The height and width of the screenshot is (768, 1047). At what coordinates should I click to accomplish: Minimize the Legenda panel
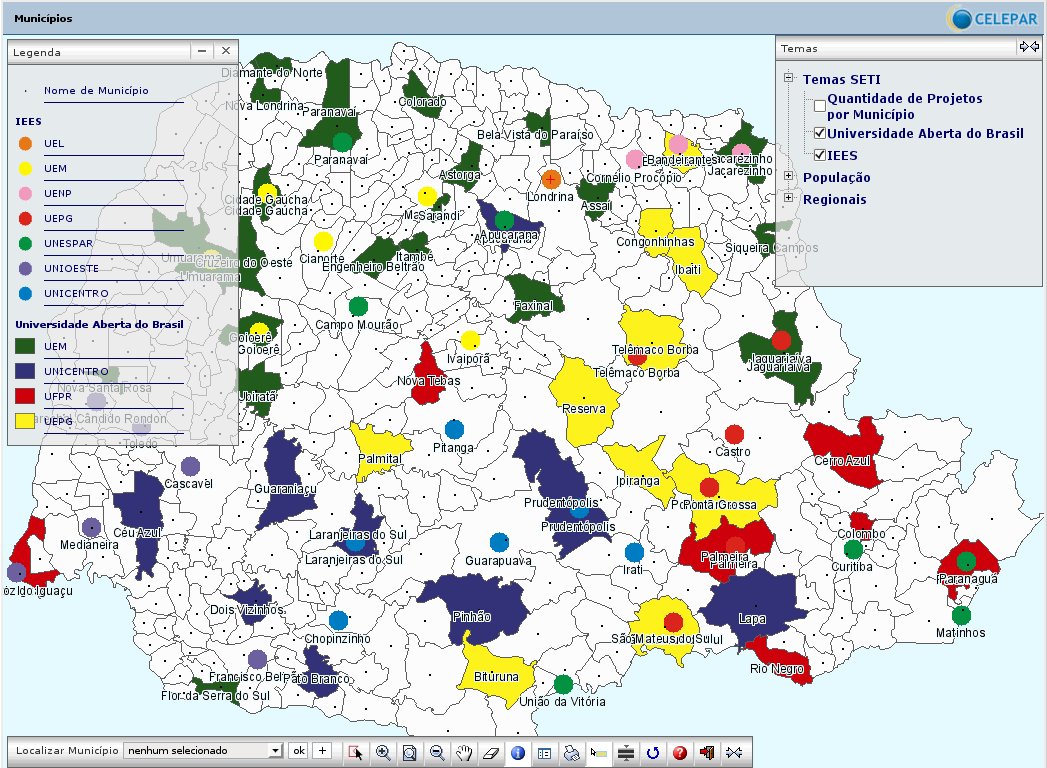202,51
